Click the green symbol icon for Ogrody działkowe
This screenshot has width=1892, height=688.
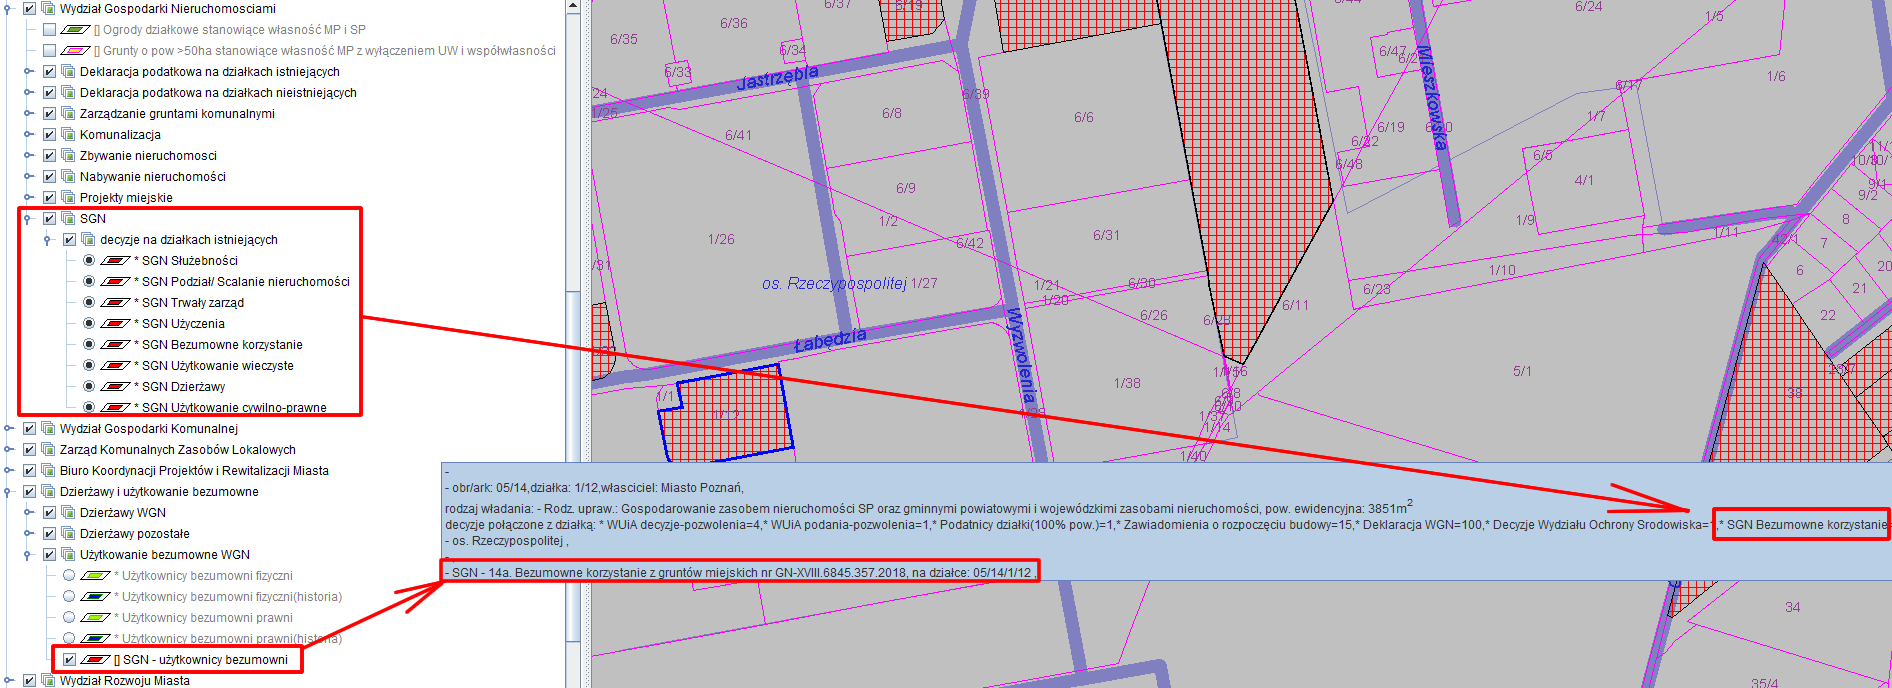[75, 30]
